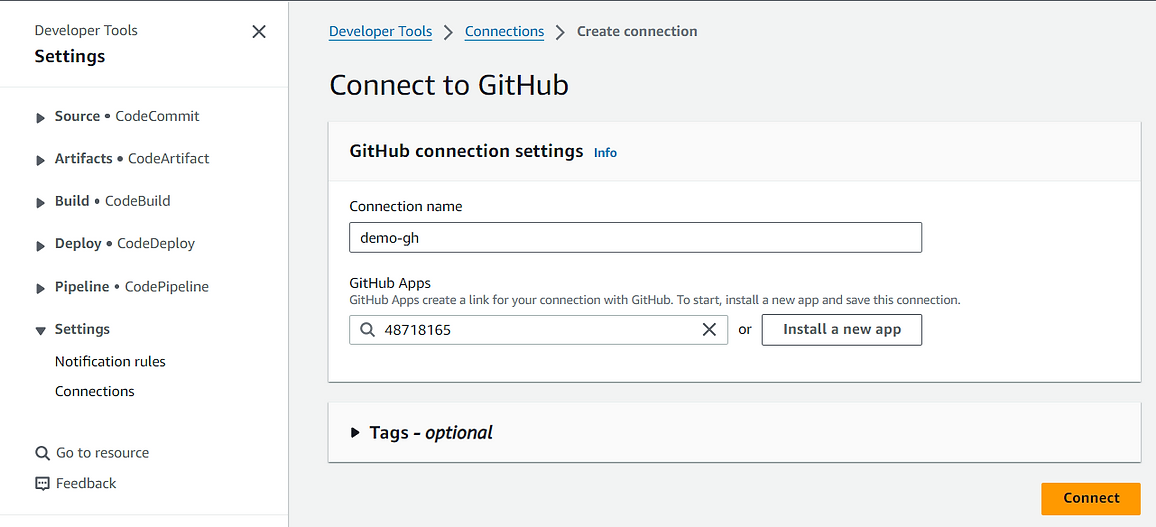Go to Connections breadcrumb link
Image resolution: width=1156 pixels, height=527 pixels.
point(504,32)
